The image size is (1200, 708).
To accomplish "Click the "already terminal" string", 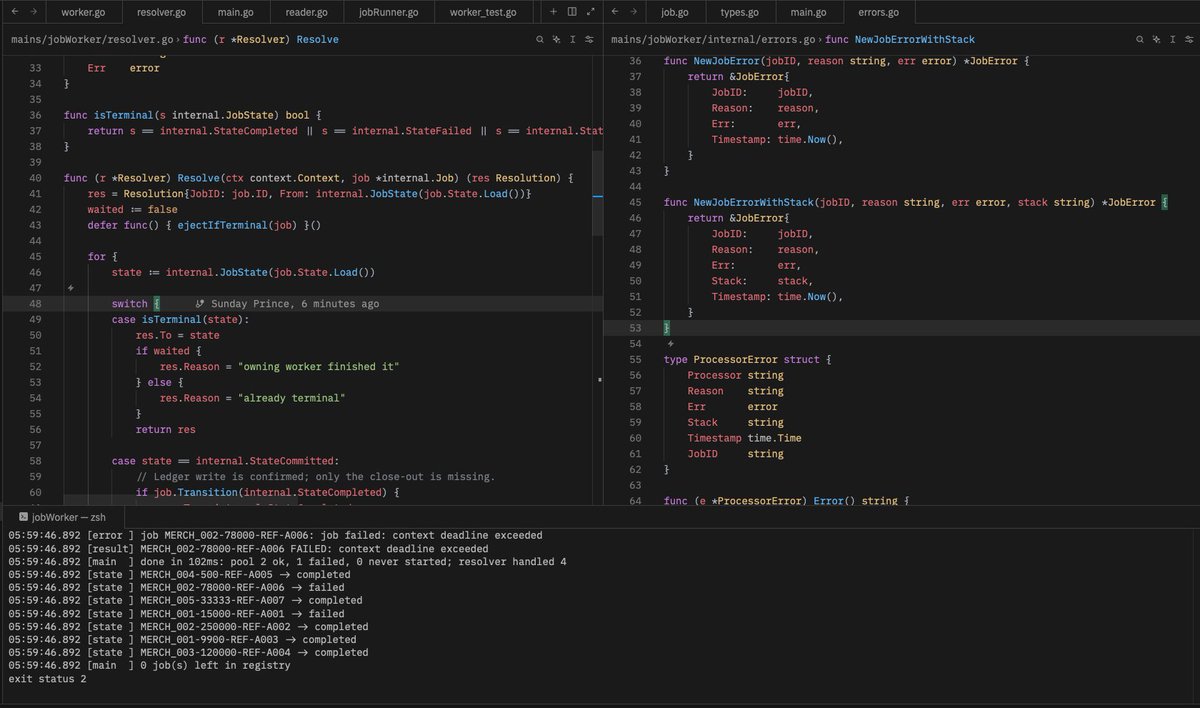I will point(292,398).
